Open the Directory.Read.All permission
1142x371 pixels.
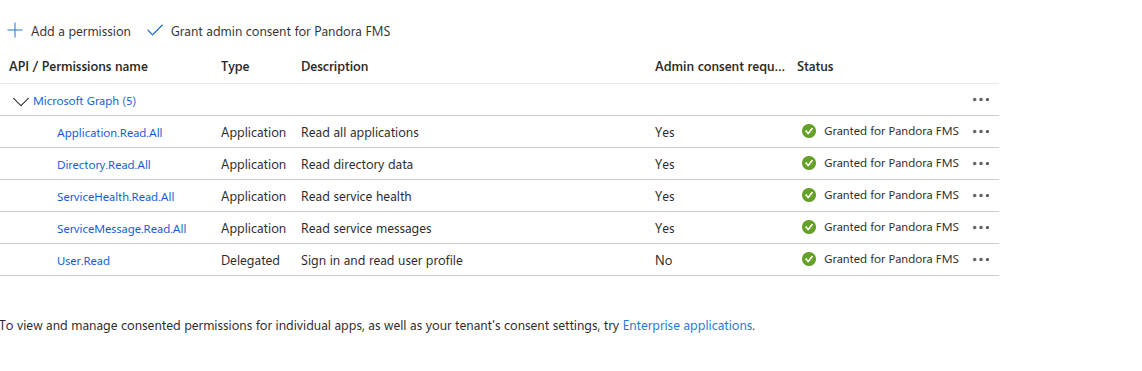tap(104, 165)
